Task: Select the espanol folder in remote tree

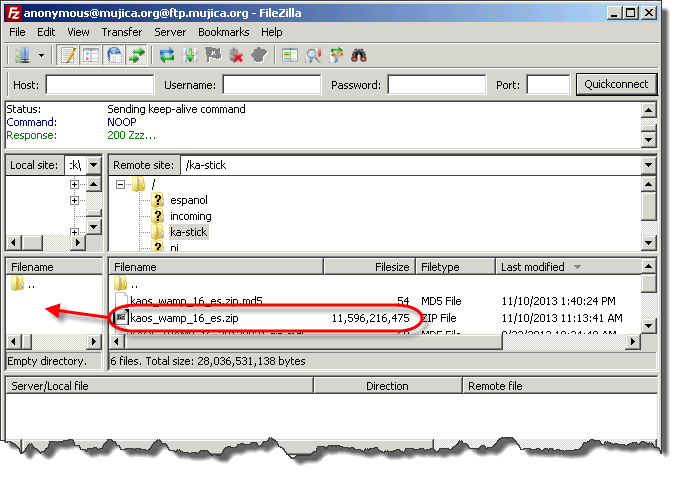Action: (x=189, y=200)
